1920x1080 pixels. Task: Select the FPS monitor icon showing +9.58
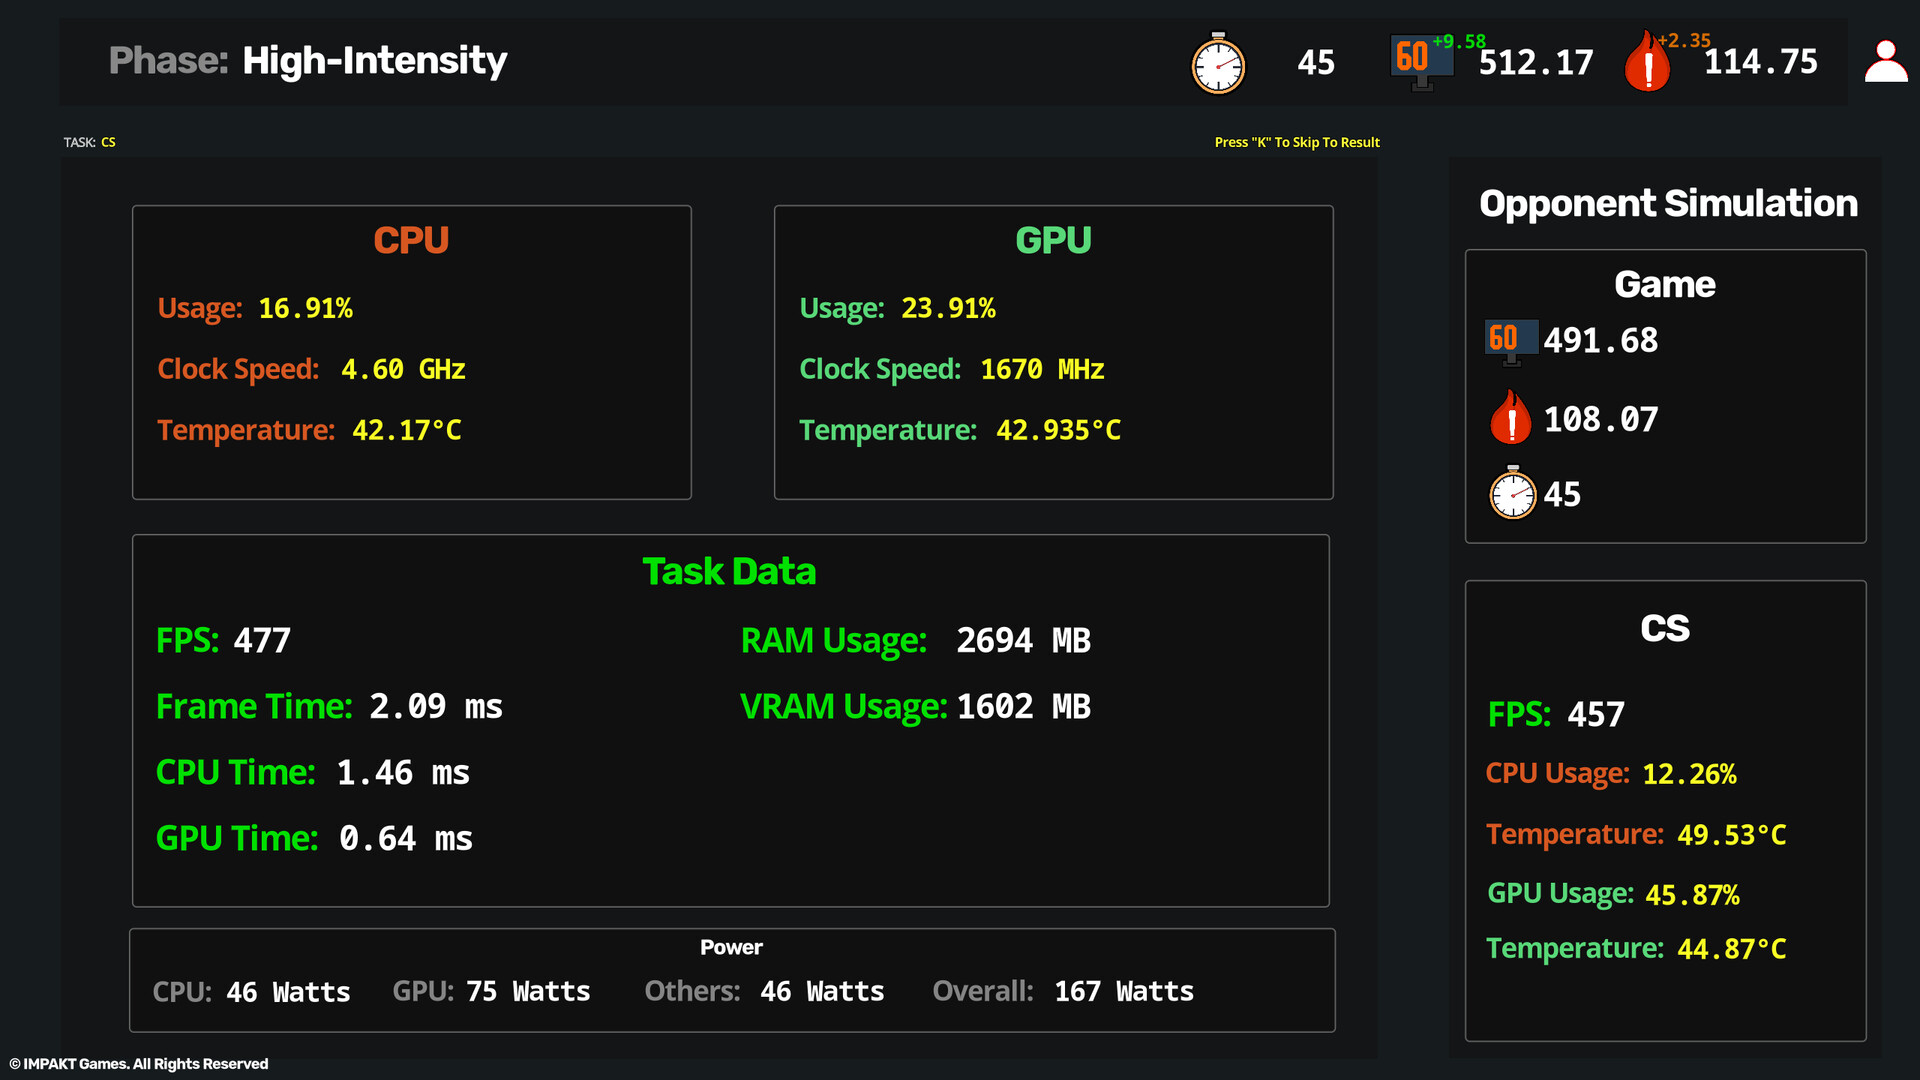click(1420, 60)
